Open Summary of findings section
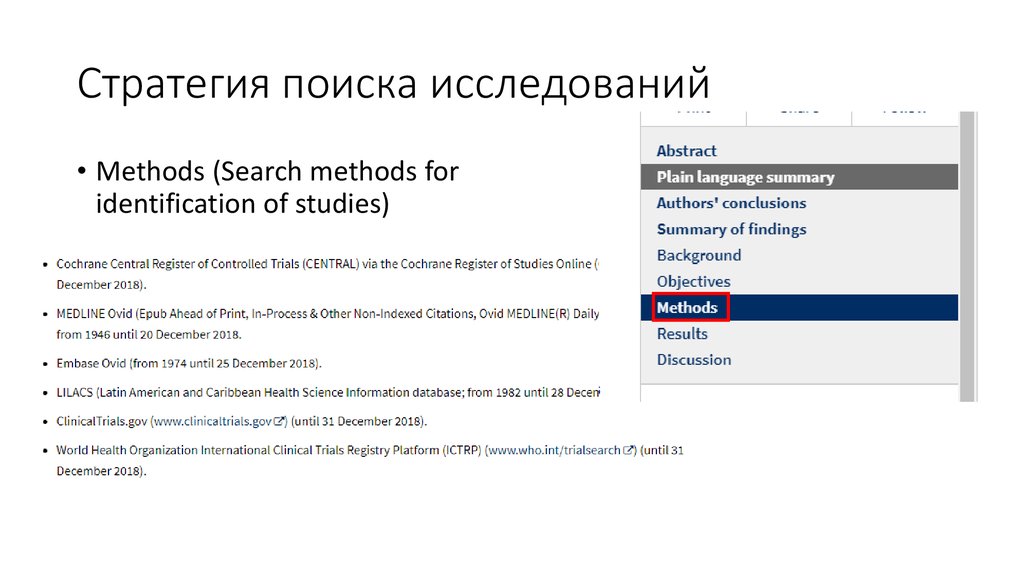Screen dimensions: 1024x574 pyautogui.click(x=731, y=229)
